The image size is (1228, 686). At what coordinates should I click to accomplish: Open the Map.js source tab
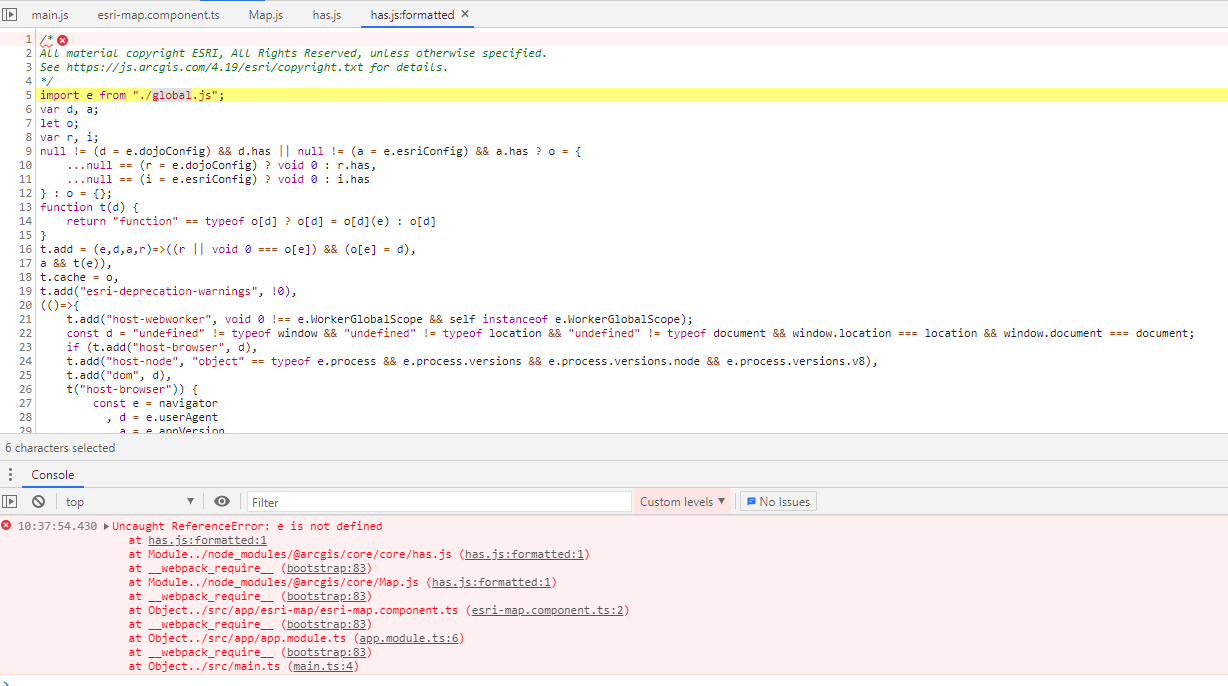(266, 15)
